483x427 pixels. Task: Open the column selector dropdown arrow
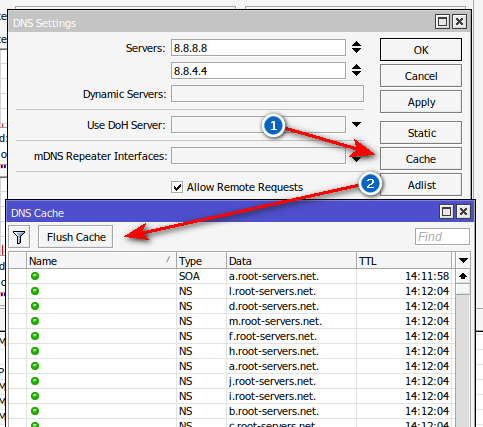point(463,260)
